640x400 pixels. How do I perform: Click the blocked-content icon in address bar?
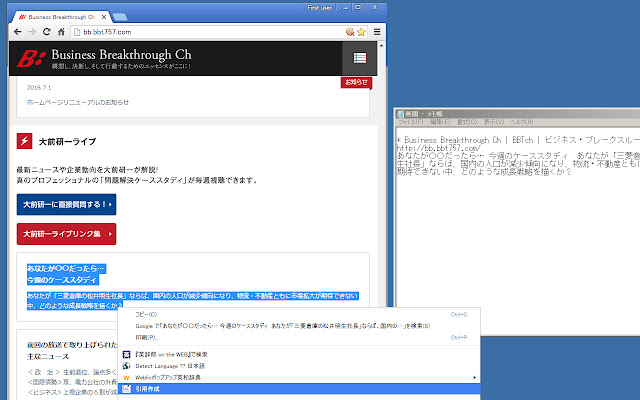click(350, 32)
